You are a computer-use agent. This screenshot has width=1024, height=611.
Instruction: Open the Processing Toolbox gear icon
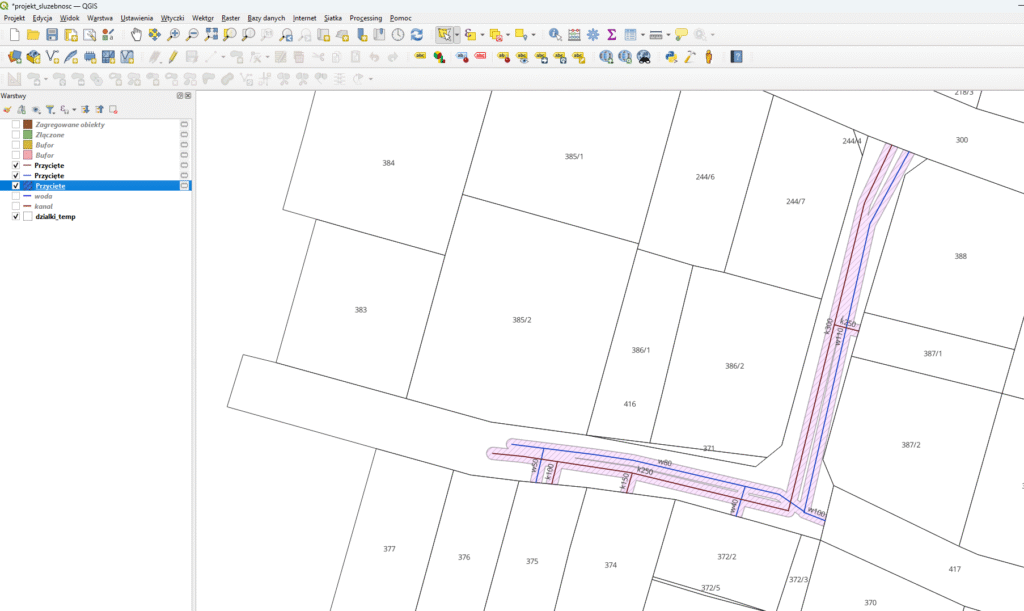[592, 35]
